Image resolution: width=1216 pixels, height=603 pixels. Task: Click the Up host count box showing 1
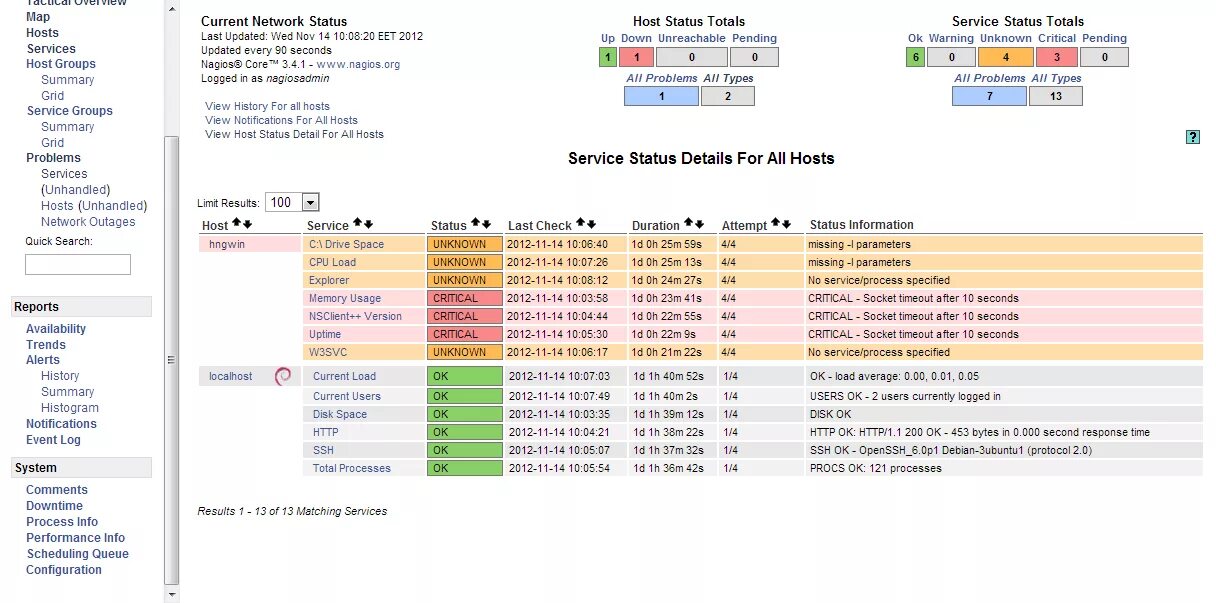tap(608, 58)
